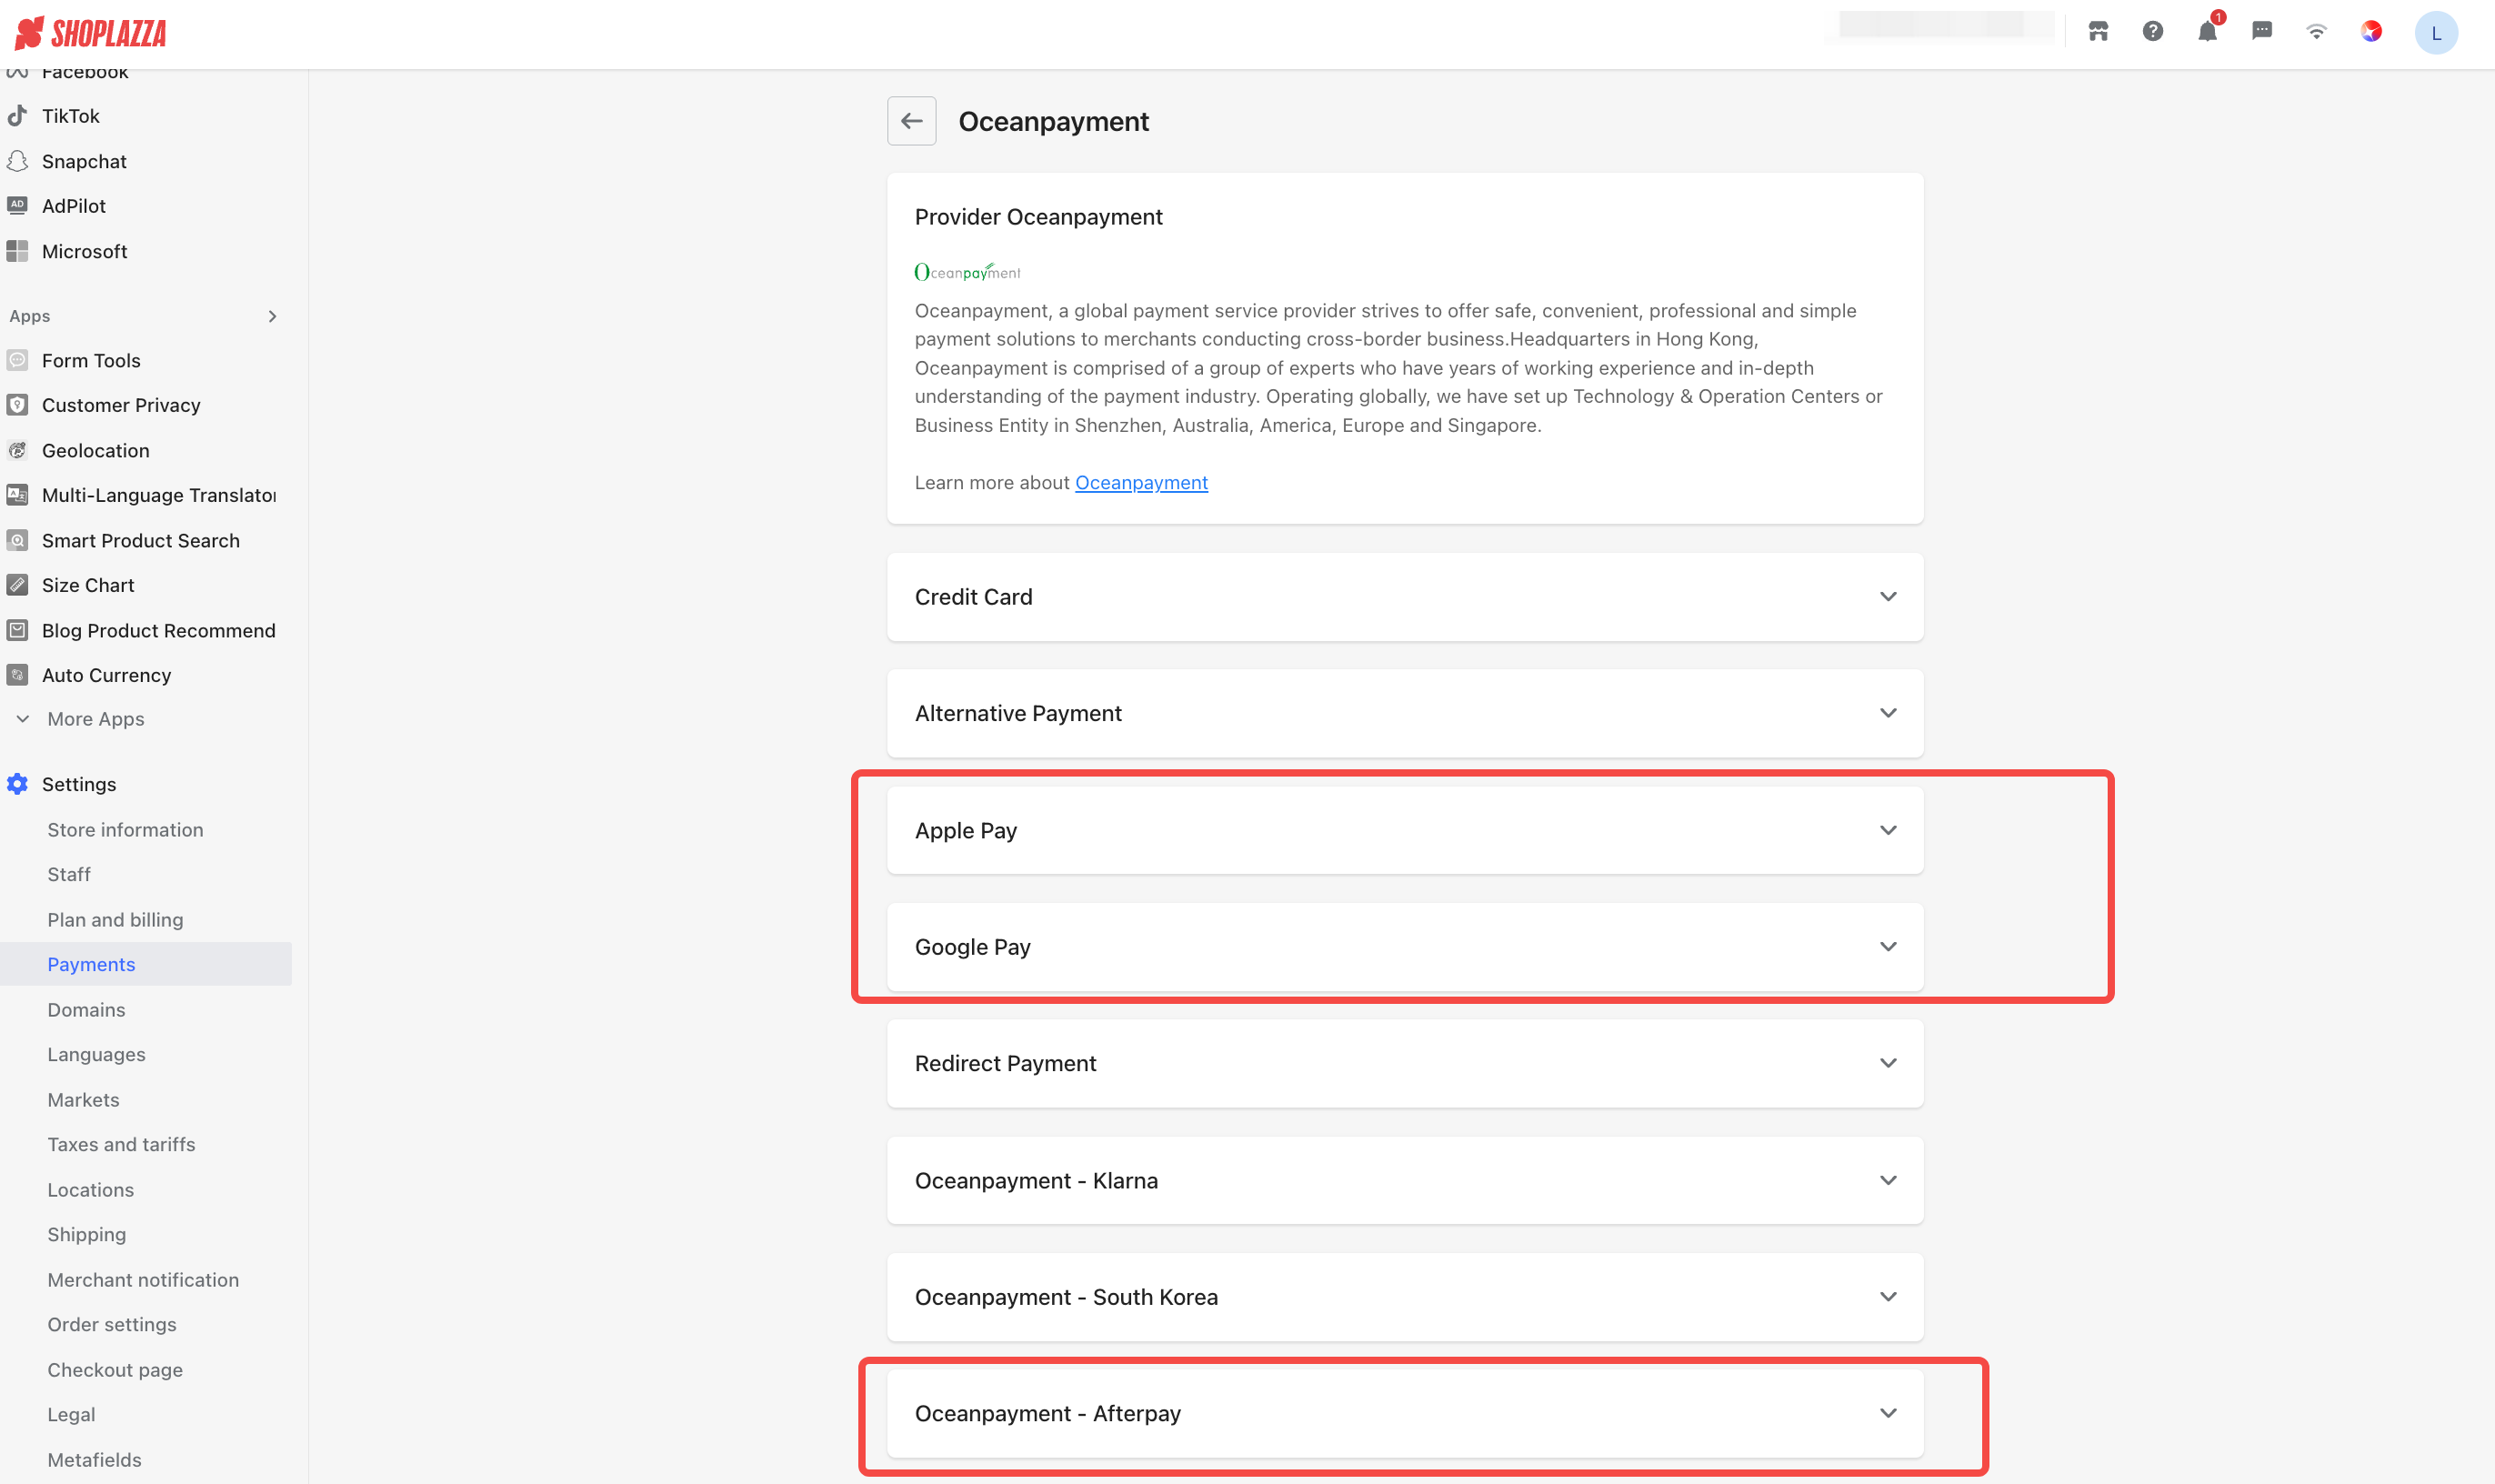Open Taxes and tariffs settings
The image size is (2495, 1484).
[x=121, y=1144]
